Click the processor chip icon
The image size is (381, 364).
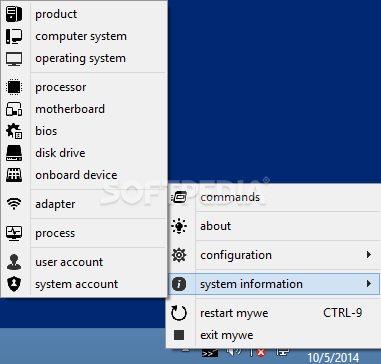[x=14, y=87]
